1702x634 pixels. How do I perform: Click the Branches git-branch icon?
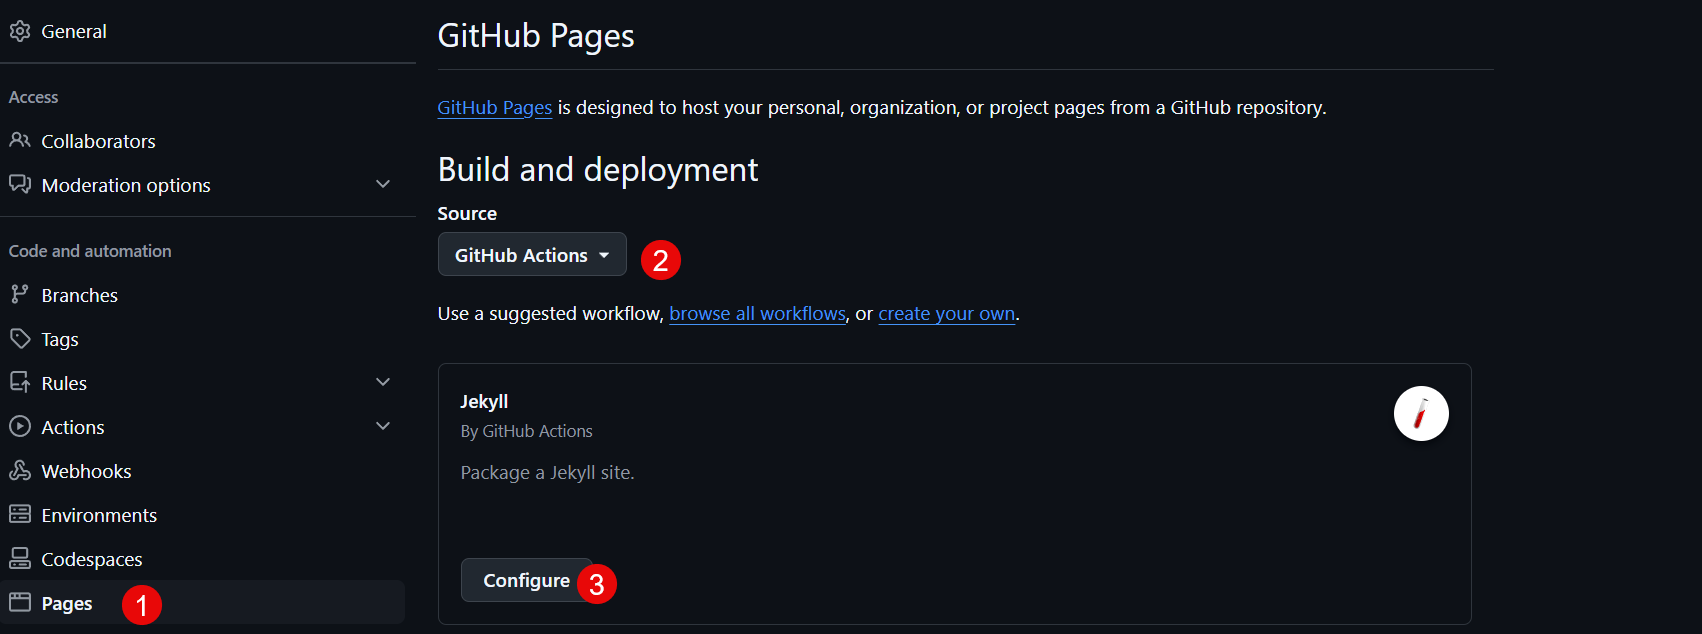[x=20, y=294]
